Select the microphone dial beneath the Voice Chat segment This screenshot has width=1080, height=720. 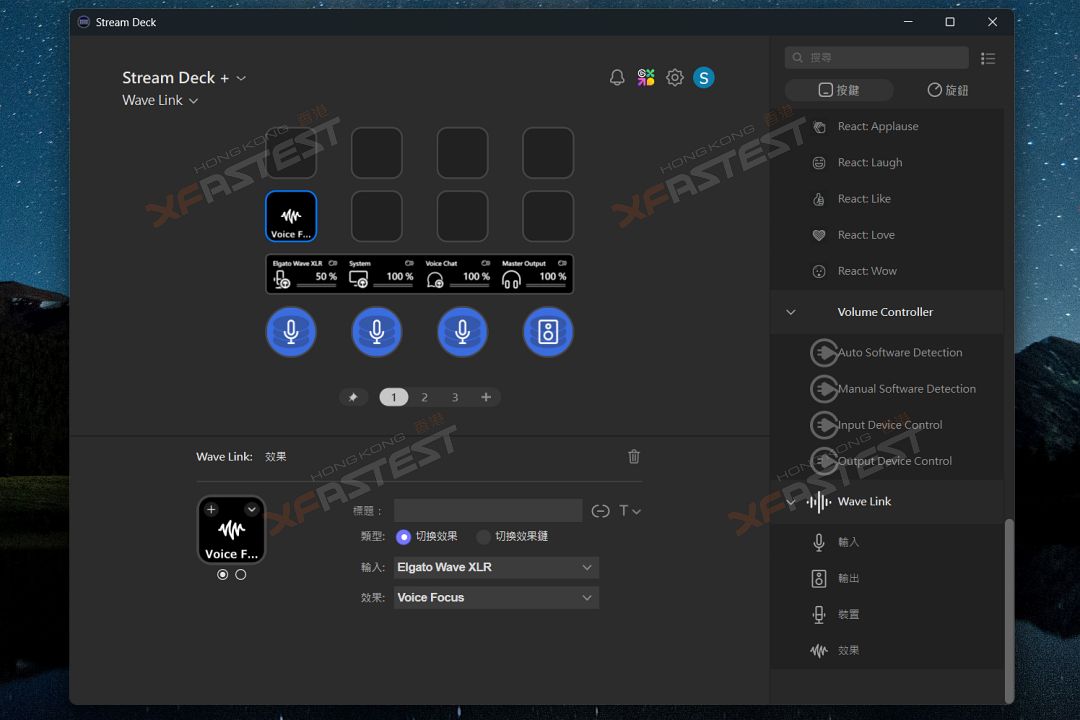tap(462, 332)
